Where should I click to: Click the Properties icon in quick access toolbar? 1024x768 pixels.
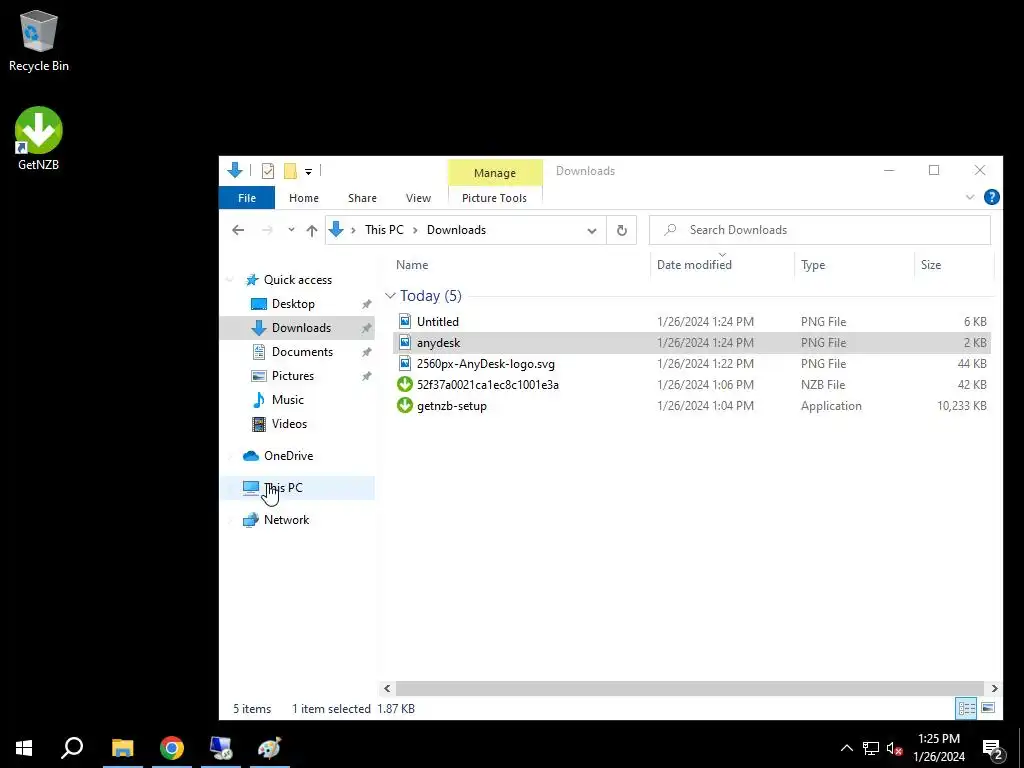(268, 171)
